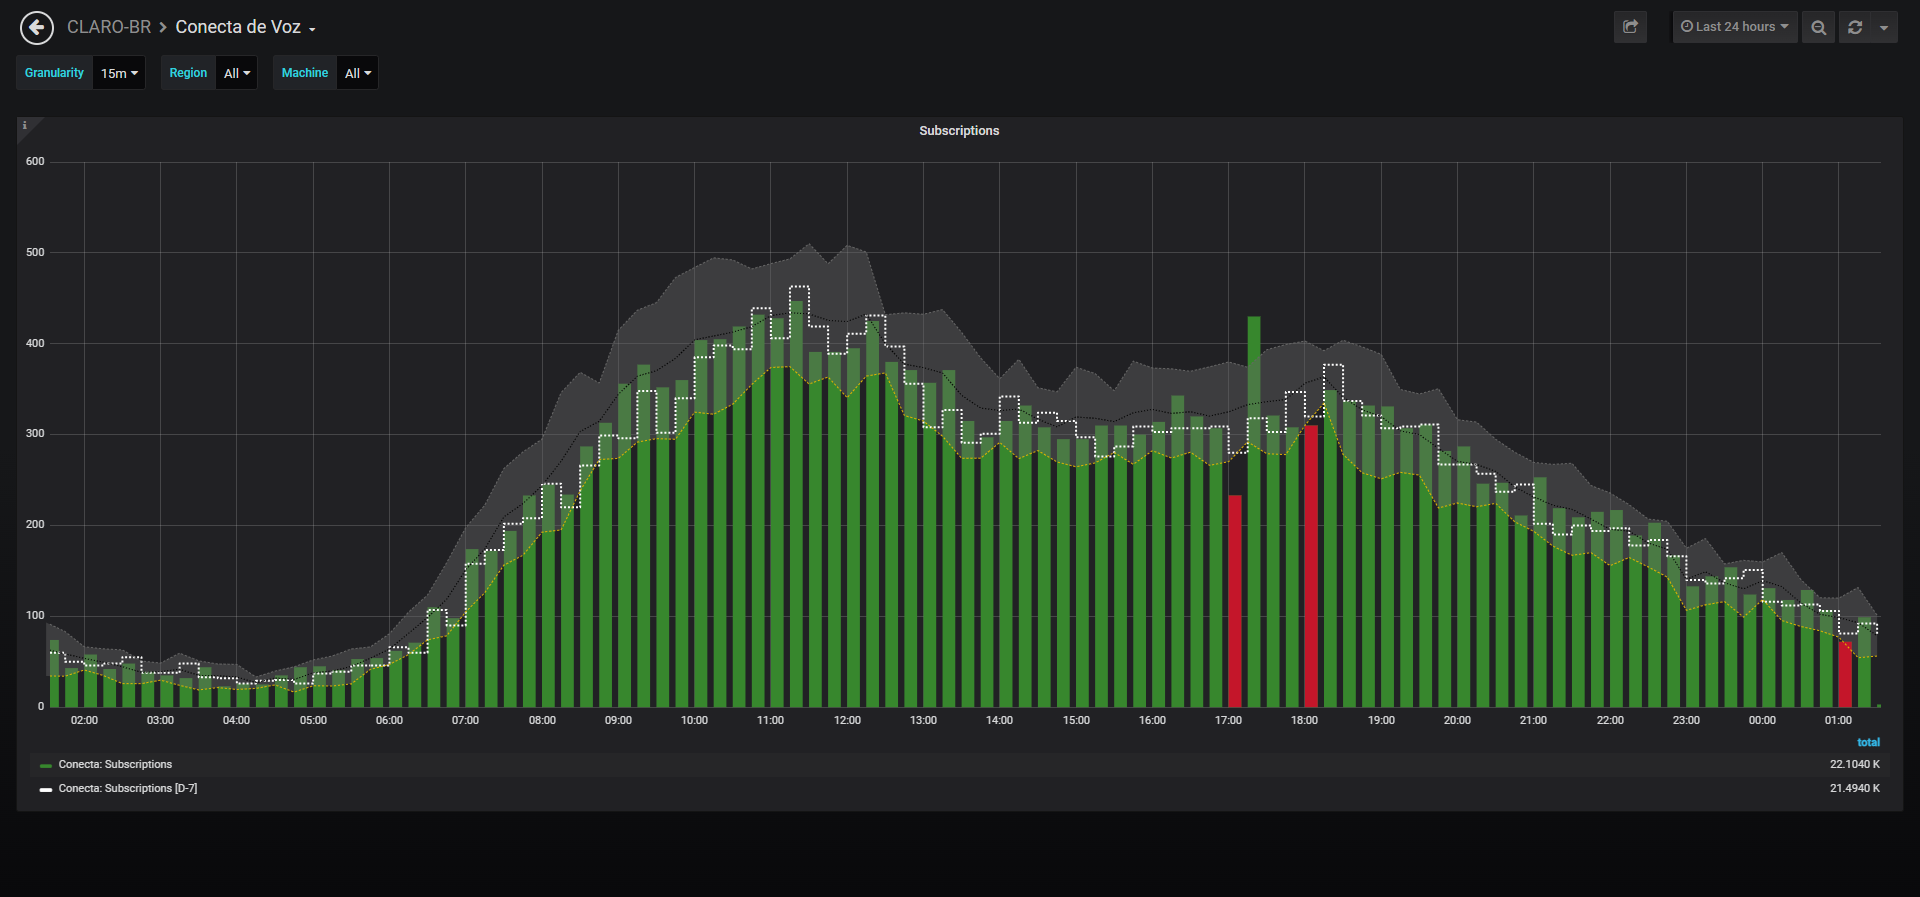Screen dimensions: 1920x897
Task: Click the Granularity variable label
Action: [x=55, y=73]
